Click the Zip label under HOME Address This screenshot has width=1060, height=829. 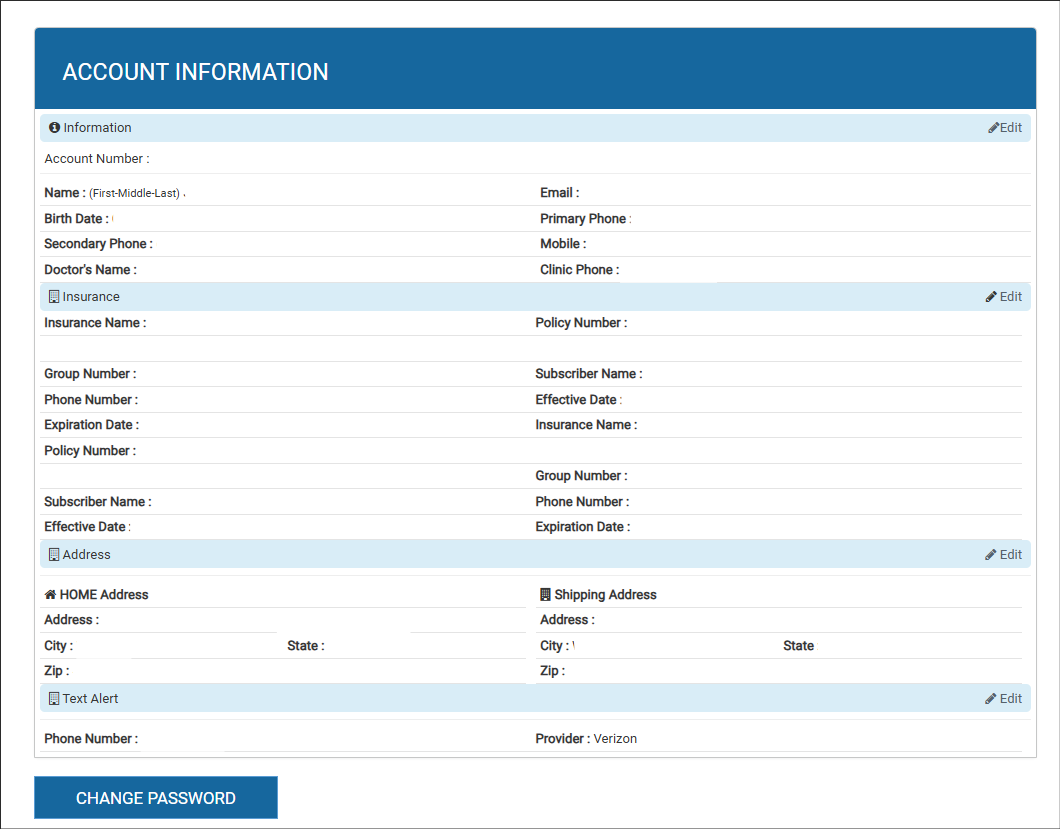pos(57,671)
